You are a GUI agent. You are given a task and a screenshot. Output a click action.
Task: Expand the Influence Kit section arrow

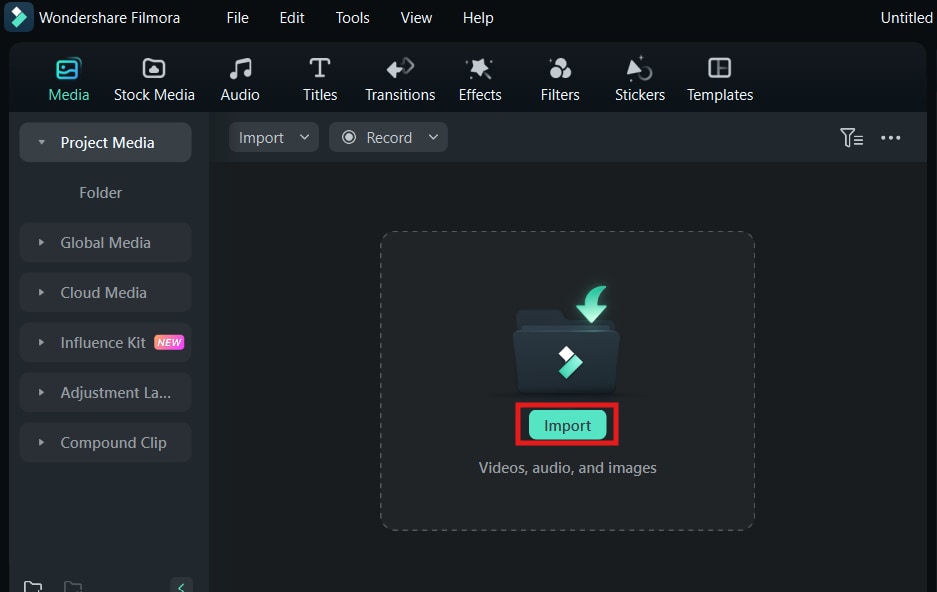(x=41, y=343)
